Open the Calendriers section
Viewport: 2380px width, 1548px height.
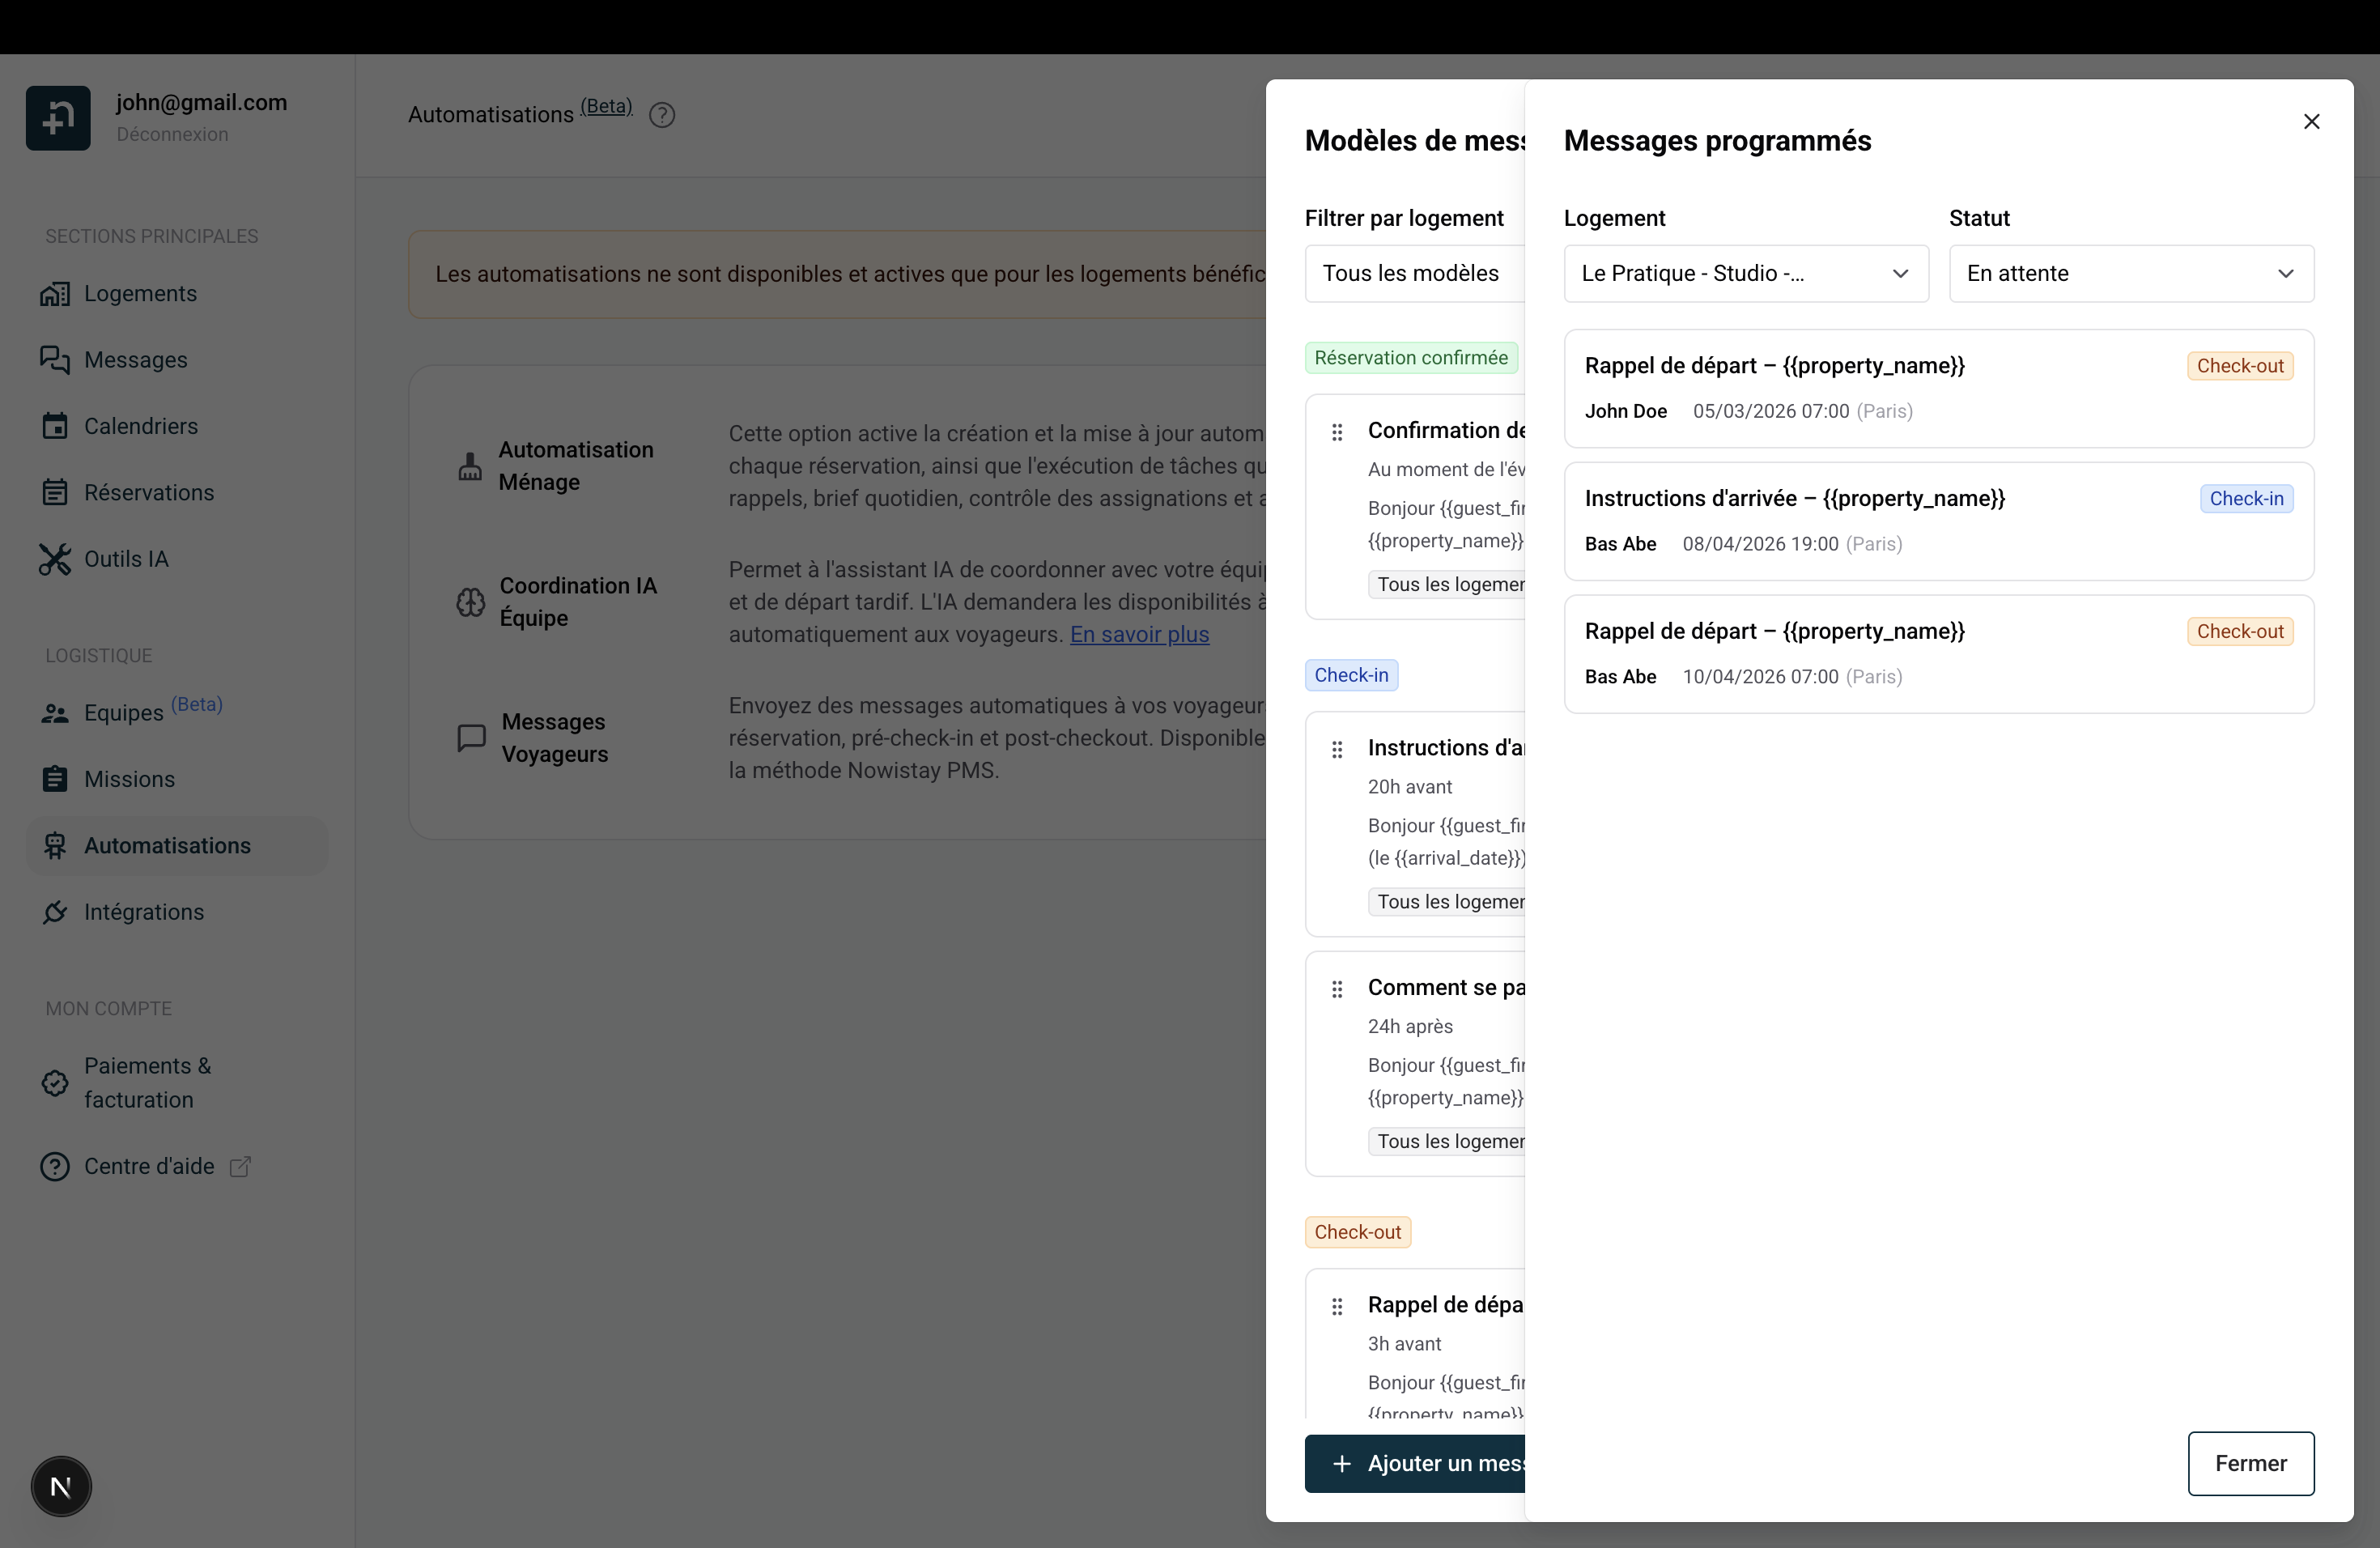[x=140, y=426]
